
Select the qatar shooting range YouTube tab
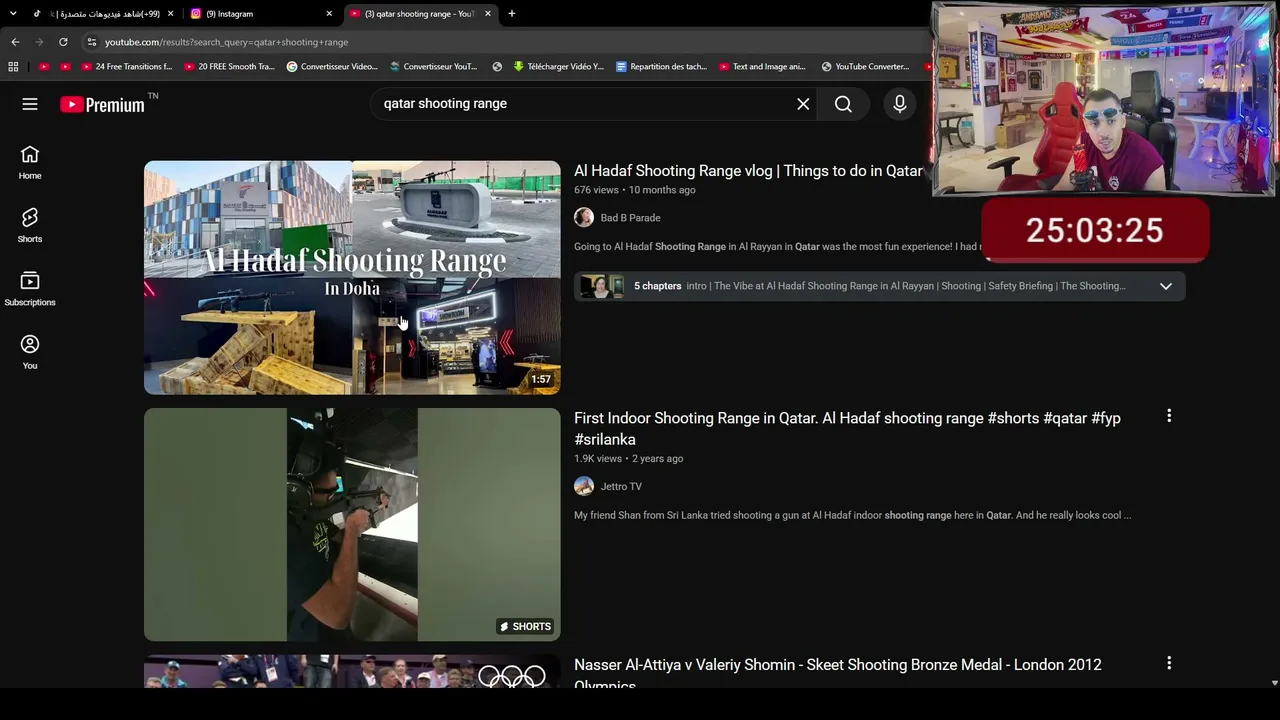click(420, 14)
